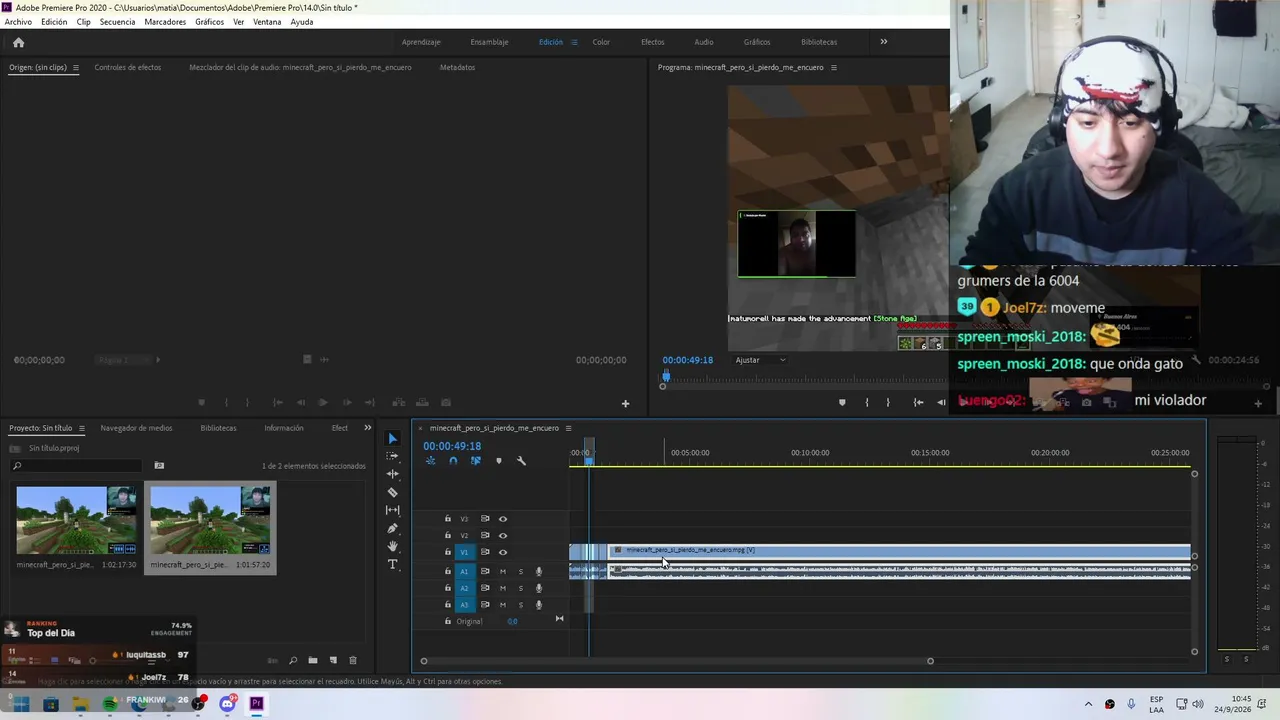Solo audio track A2

(520, 588)
